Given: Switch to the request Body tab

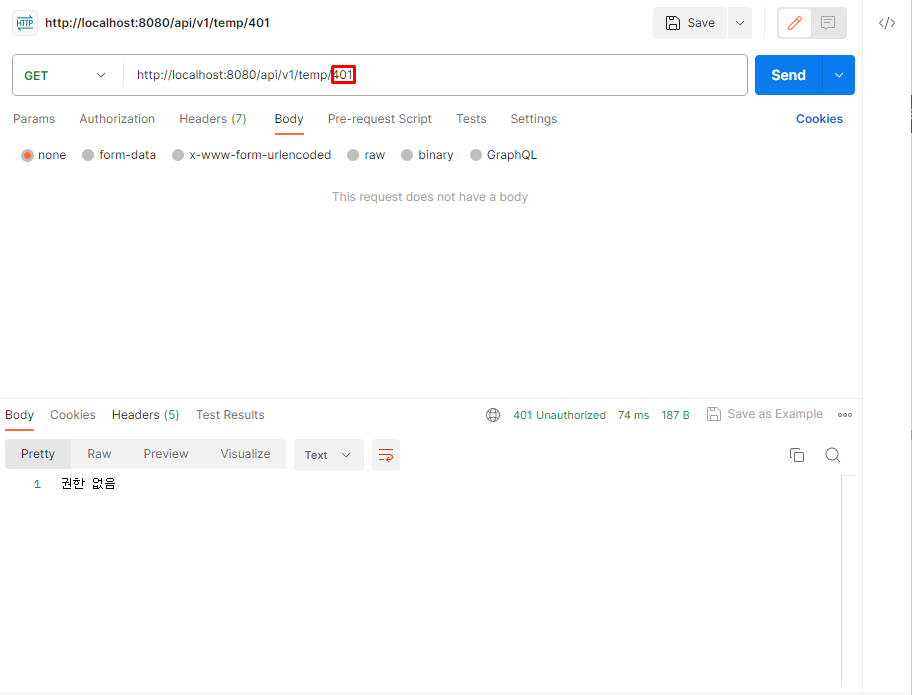Looking at the screenshot, I should [289, 119].
